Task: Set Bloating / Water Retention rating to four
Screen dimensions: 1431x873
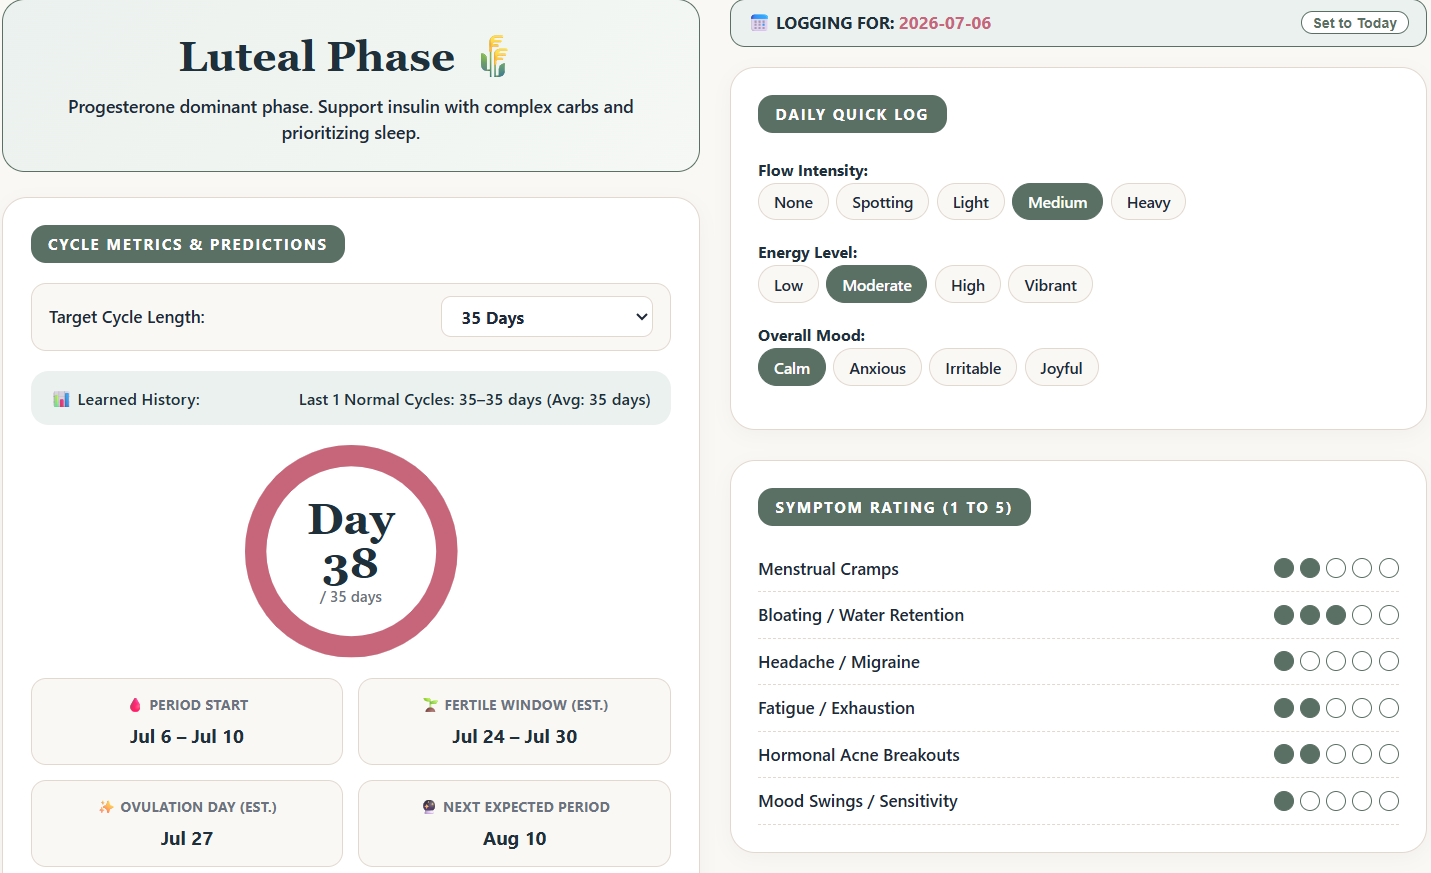Action: coord(1362,615)
